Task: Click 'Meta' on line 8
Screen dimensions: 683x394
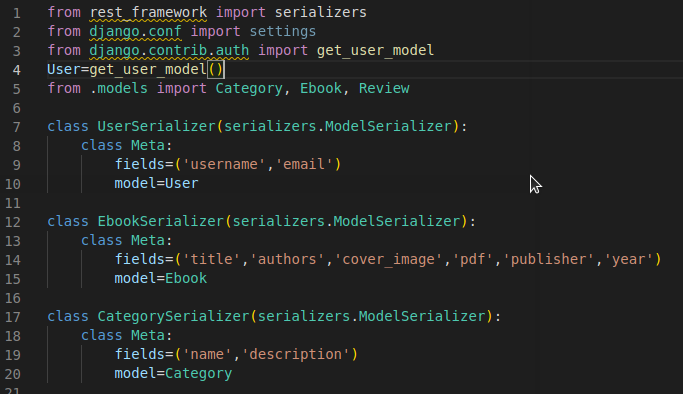Action: [148, 145]
